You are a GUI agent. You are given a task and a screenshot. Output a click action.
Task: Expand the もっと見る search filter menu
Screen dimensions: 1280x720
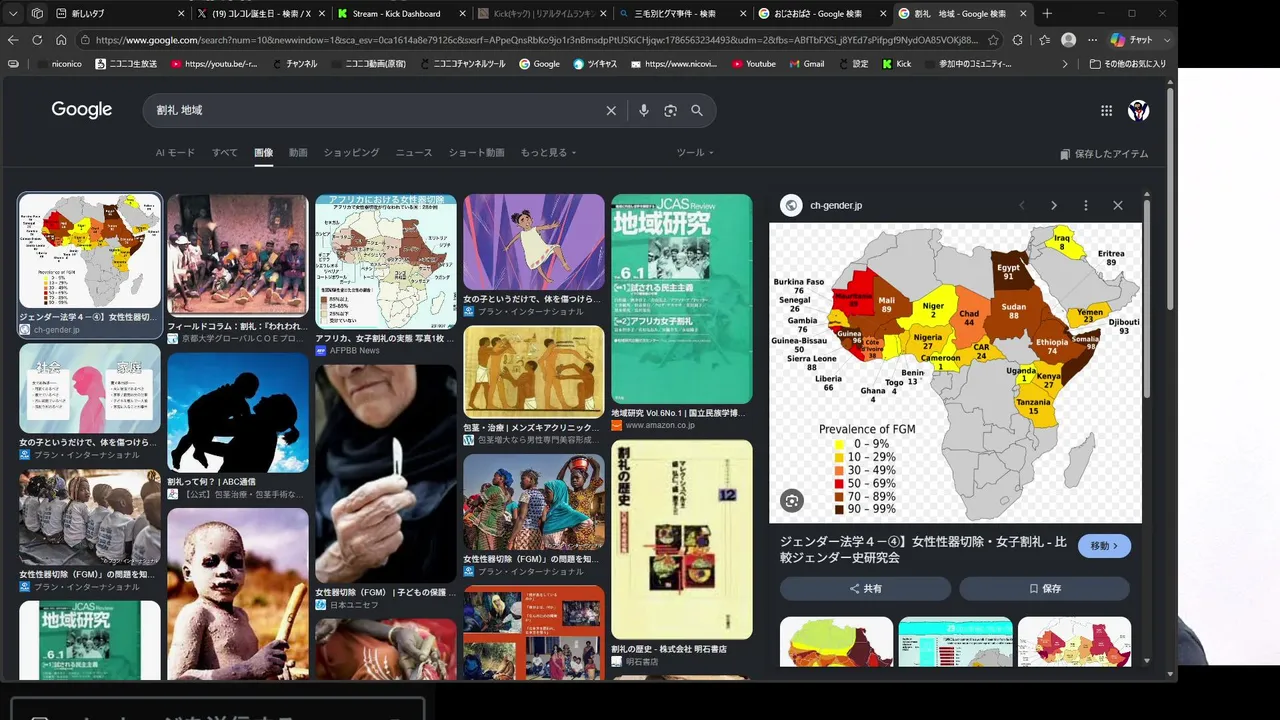pyautogui.click(x=548, y=153)
